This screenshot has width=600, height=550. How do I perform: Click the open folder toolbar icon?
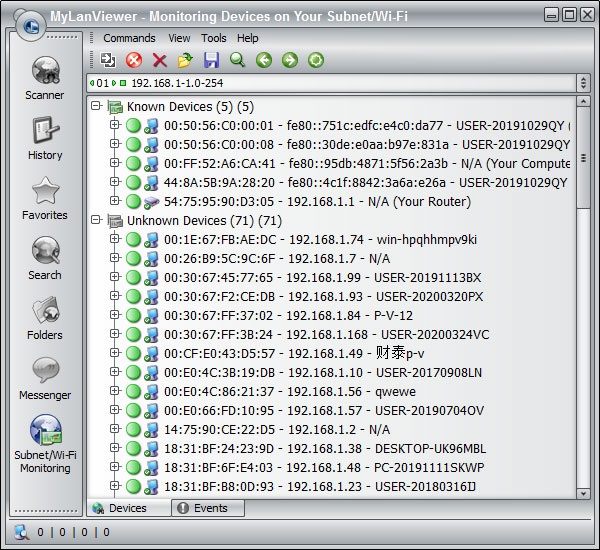[x=185, y=60]
